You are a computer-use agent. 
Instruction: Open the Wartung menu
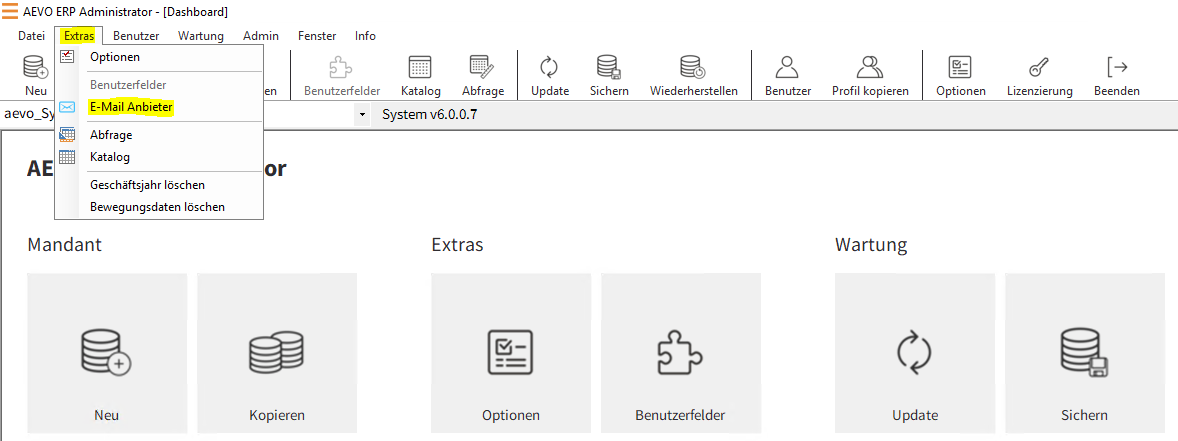tap(201, 35)
